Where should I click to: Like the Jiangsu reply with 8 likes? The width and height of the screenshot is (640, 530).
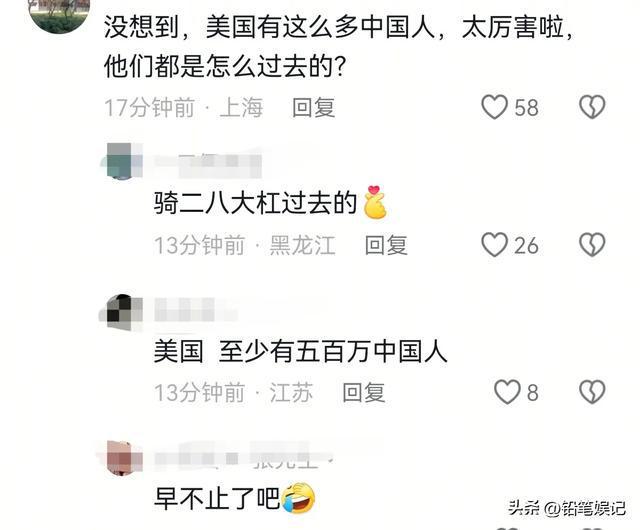pyautogui.click(x=507, y=392)
